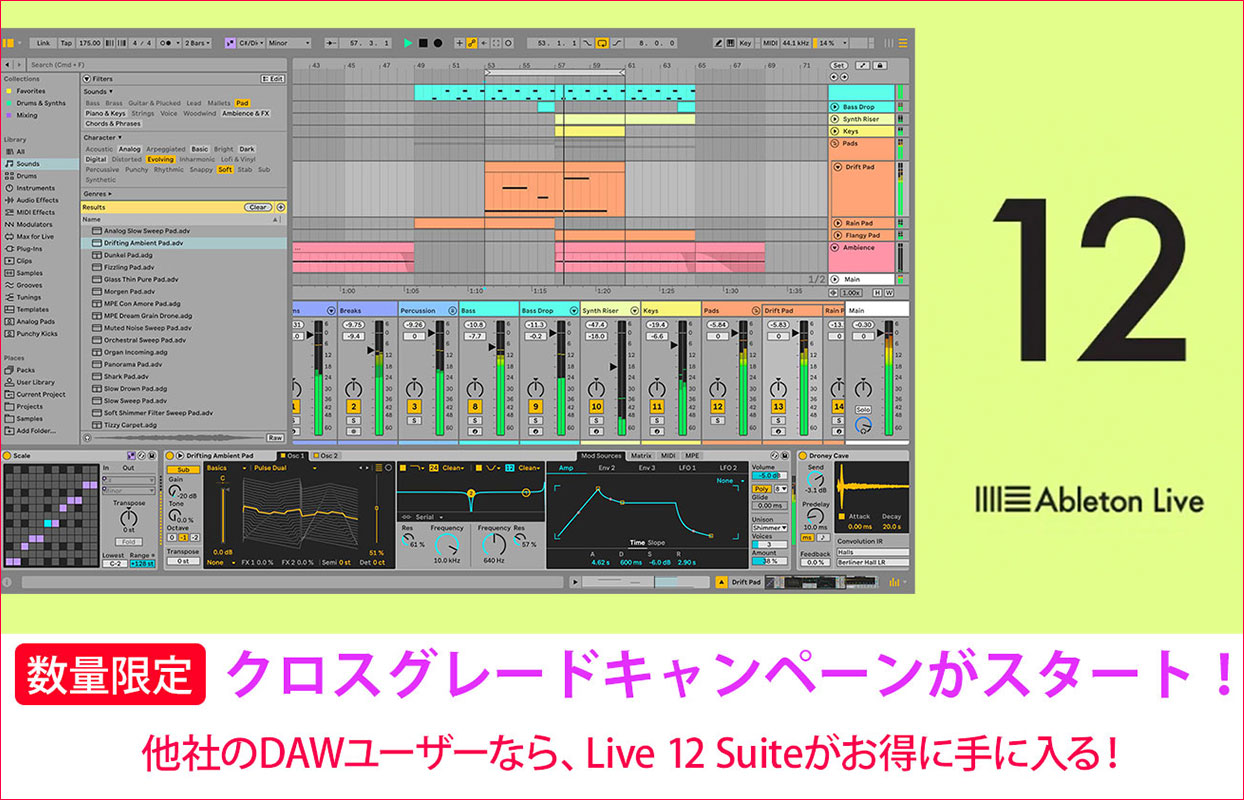Open the Env 2 tab

[607, 467]
